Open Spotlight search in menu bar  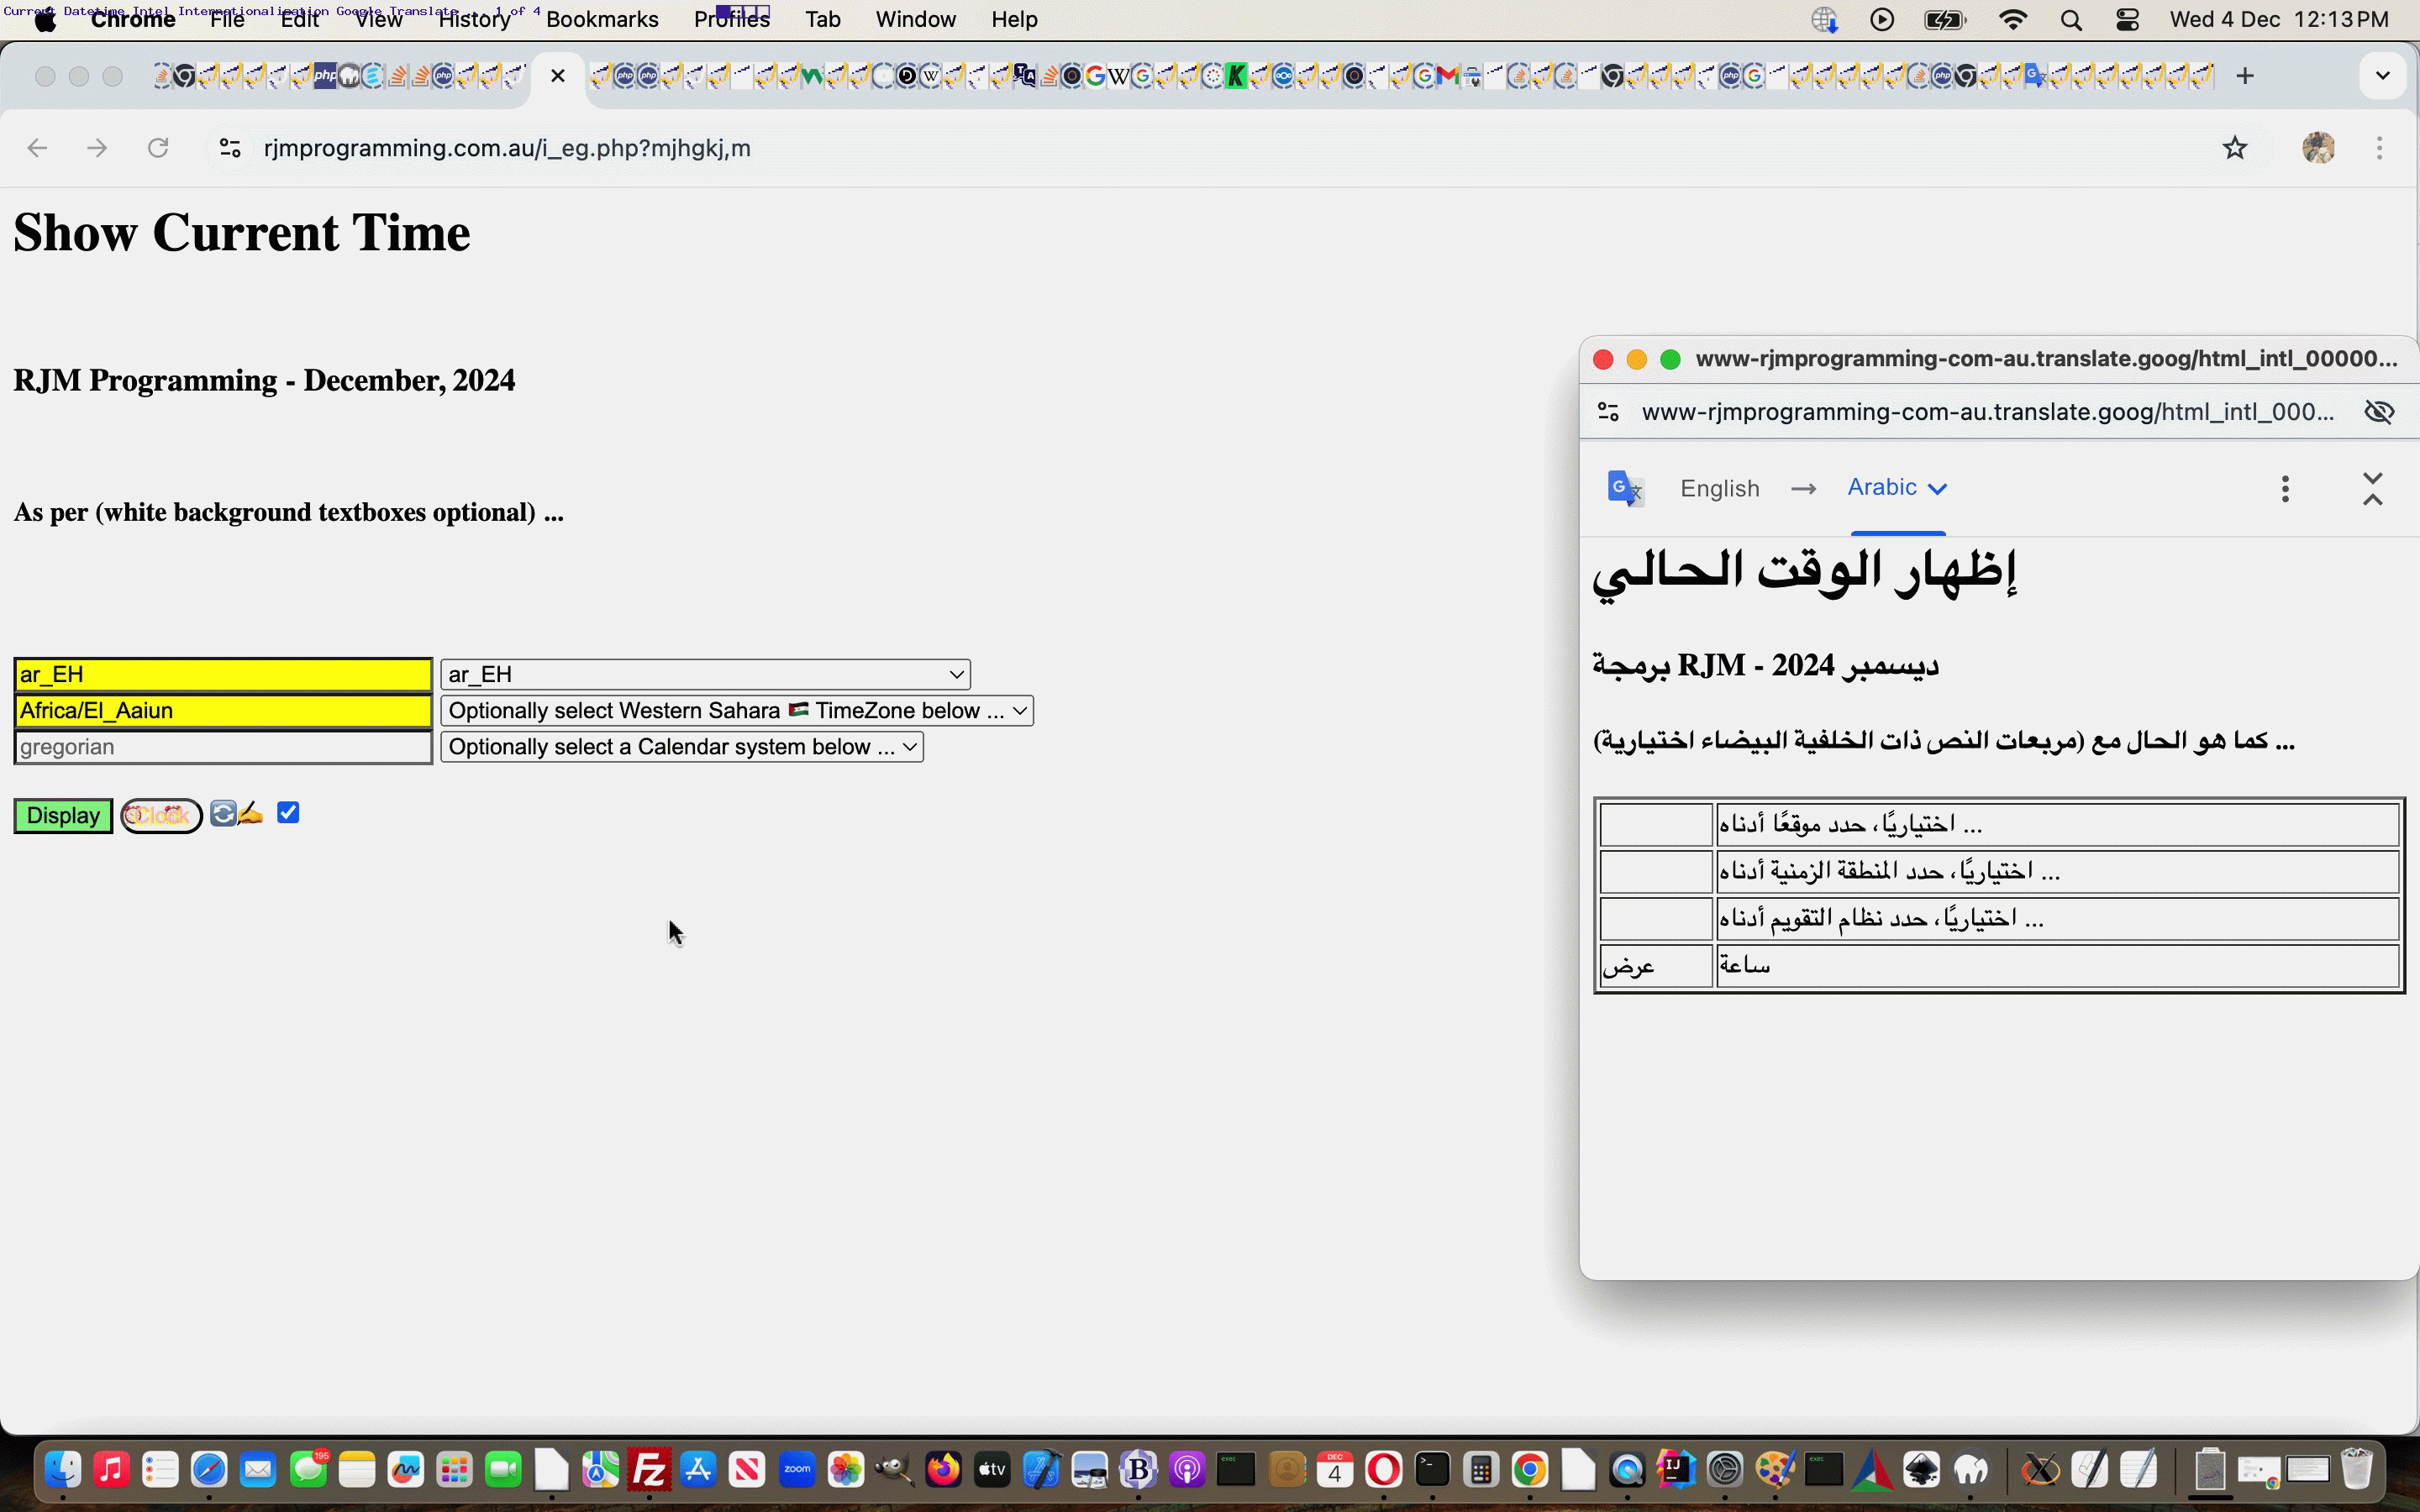point(2071,20)
